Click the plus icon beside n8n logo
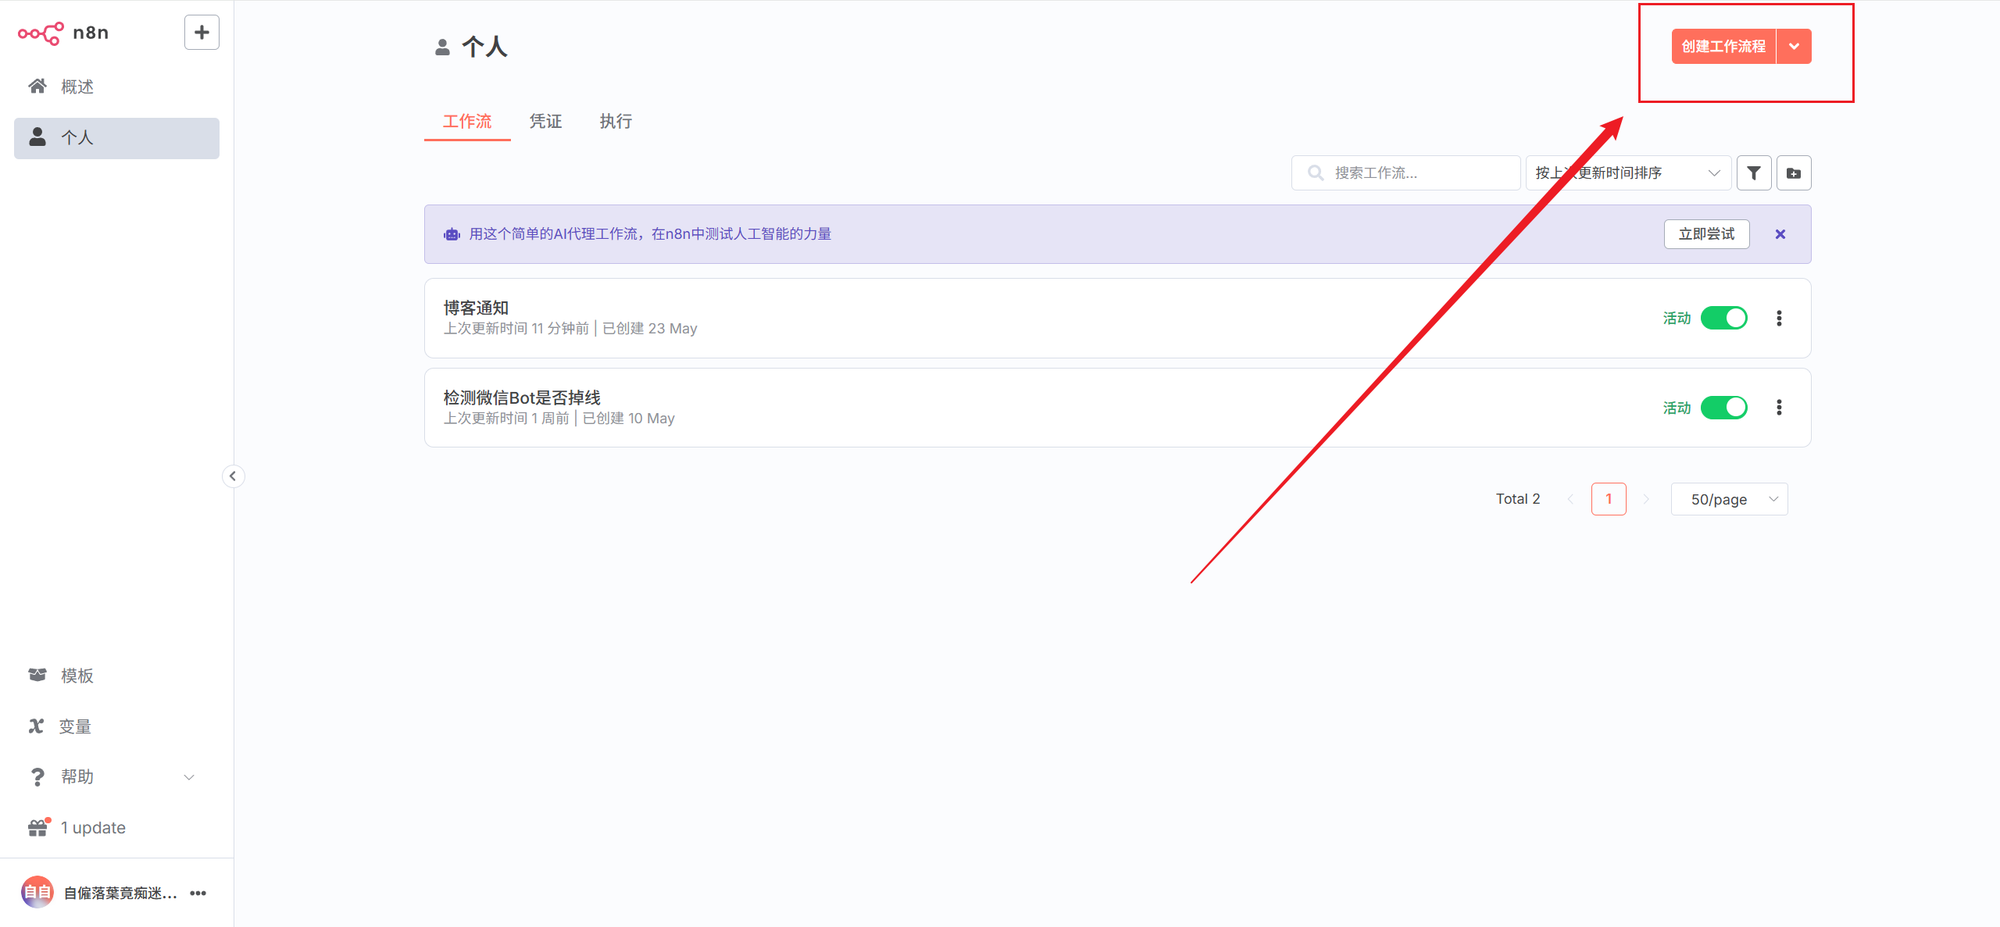 pos(201,33)
